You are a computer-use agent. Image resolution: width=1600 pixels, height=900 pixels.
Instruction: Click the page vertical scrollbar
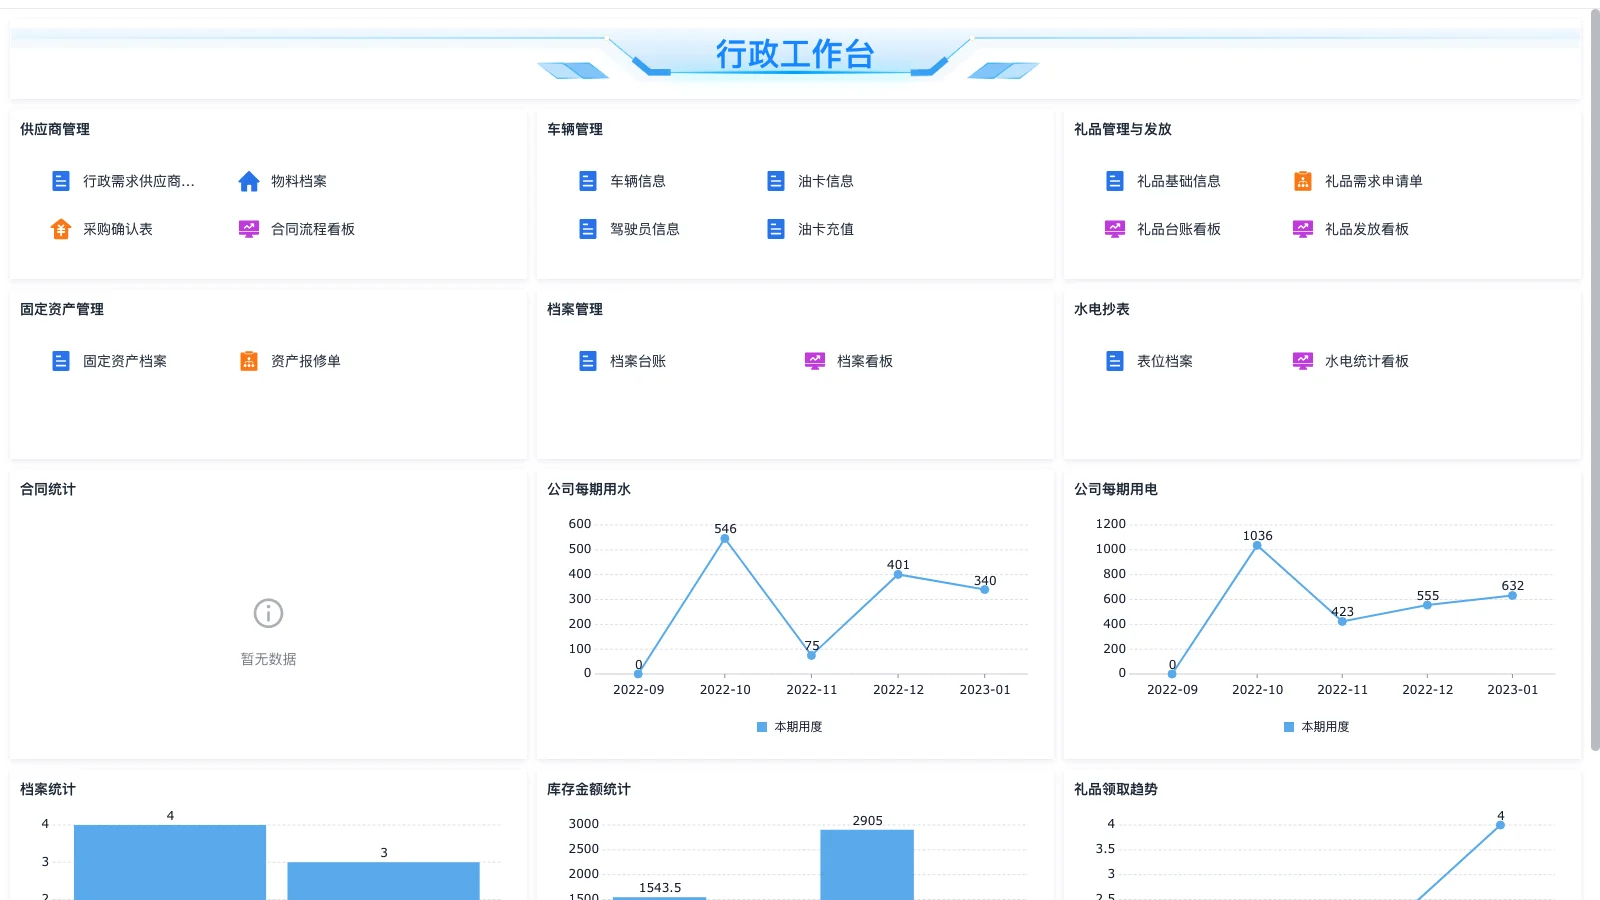click(1595, 380)
